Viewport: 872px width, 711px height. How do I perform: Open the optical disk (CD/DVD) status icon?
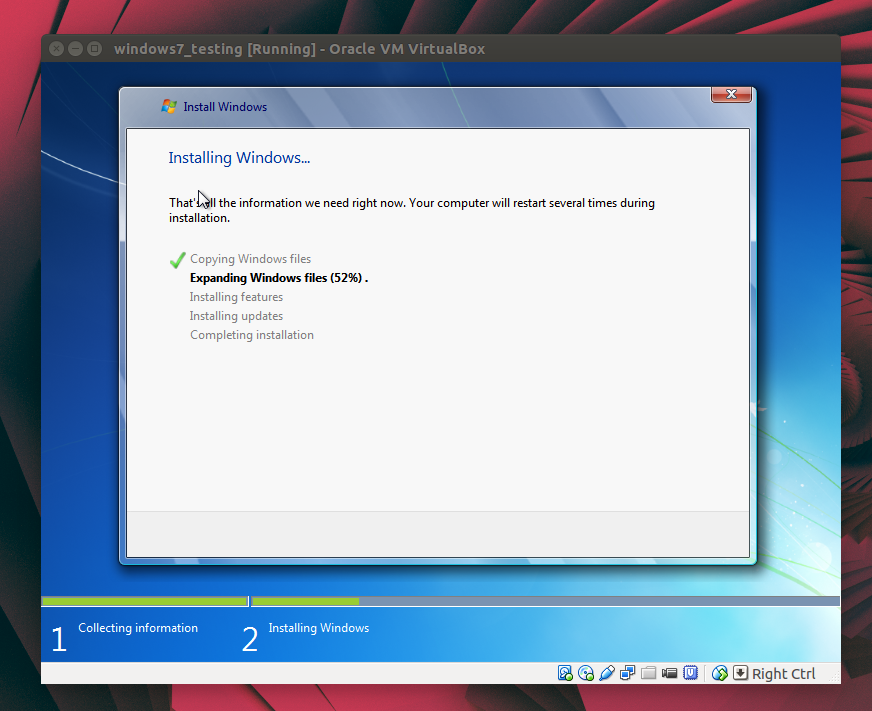click(x=586, y=673)
